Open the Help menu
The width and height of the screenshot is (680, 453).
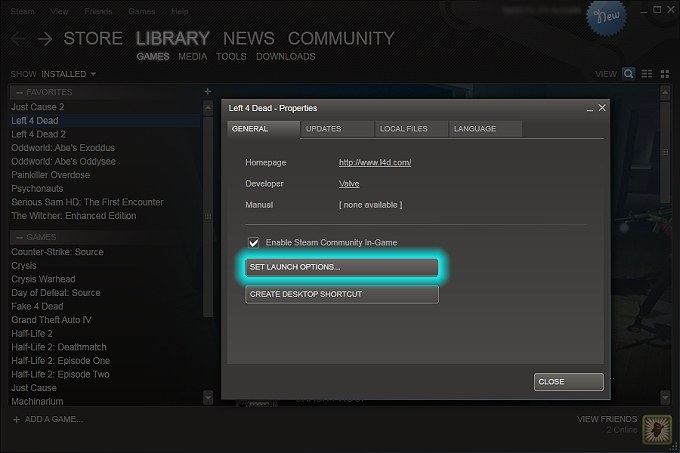coord(180,12)
